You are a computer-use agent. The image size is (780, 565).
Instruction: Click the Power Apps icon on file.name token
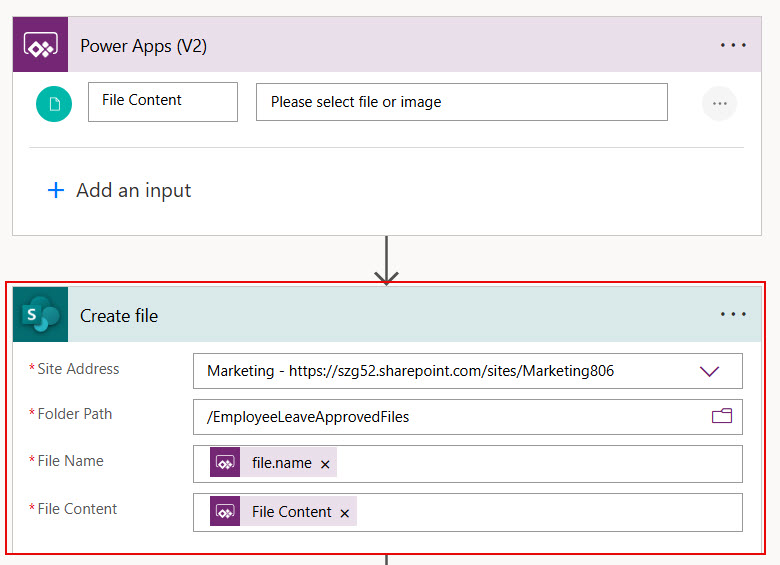tap(225, 463)
